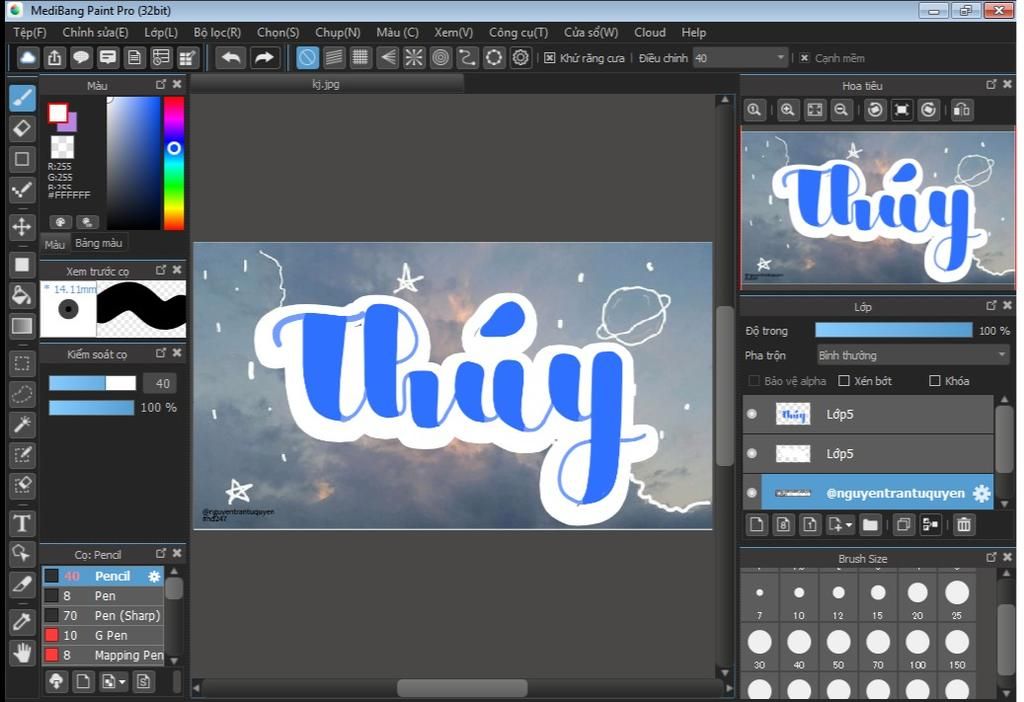Delete layer trash icon

[964, 524]
